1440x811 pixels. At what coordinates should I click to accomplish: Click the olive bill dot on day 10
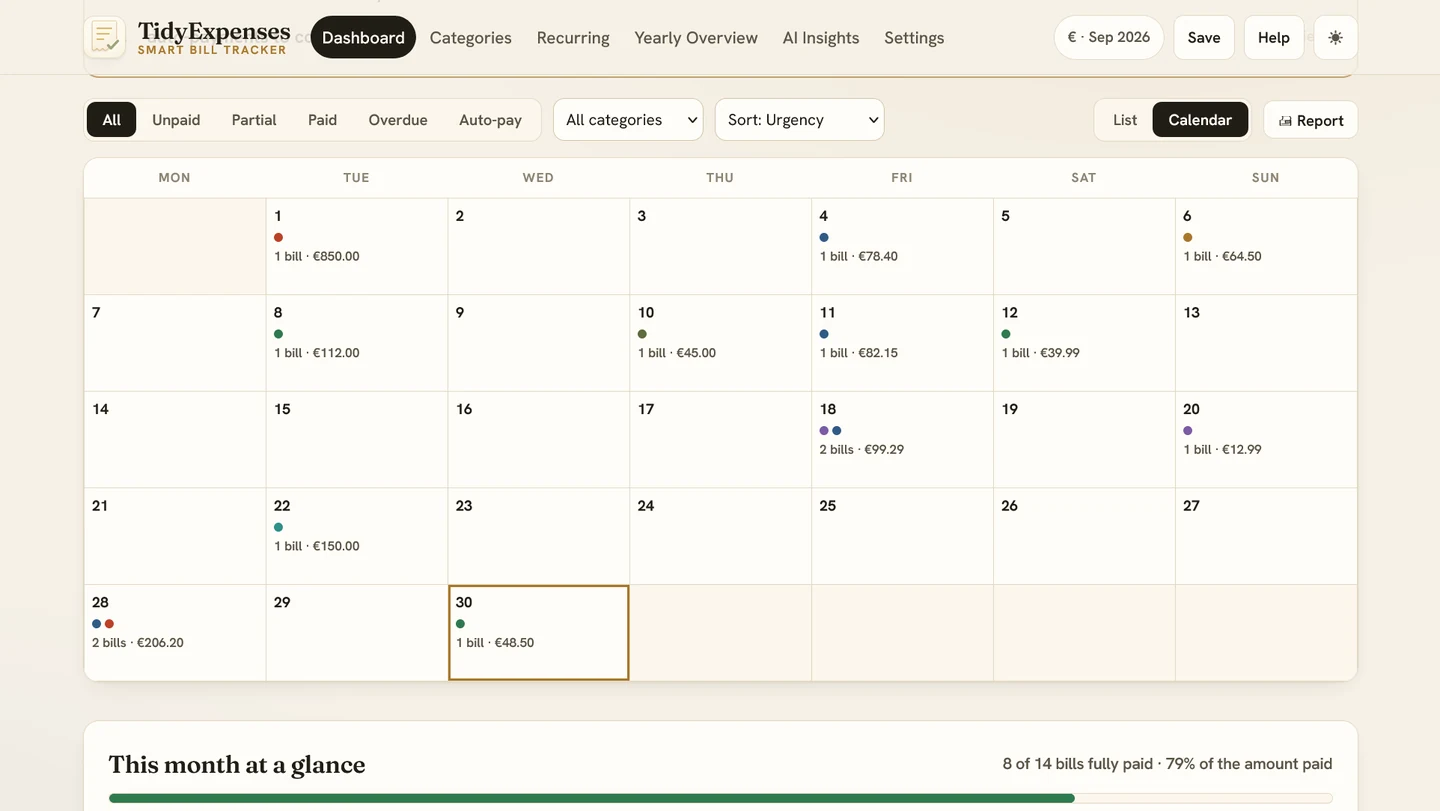tap(642, 334)
